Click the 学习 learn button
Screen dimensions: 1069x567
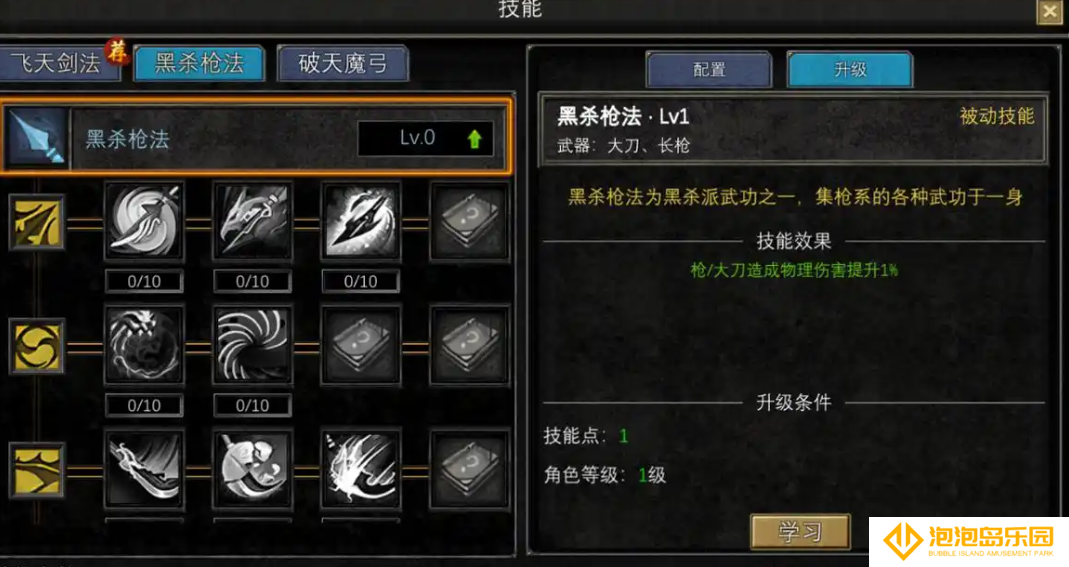800,532
